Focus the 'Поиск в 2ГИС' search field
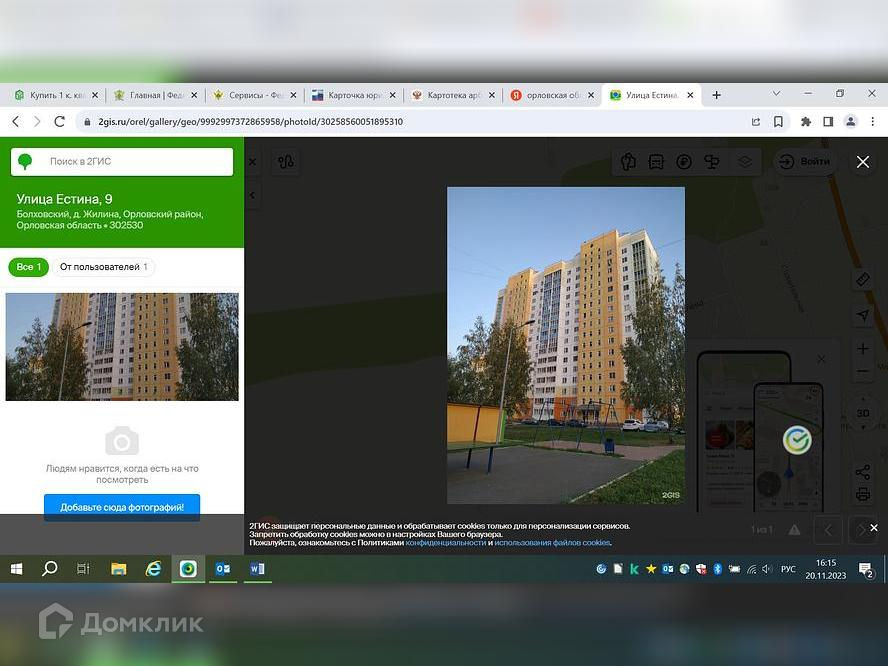The width and height of the screenshot is (888, 666). (x=122, y=162)
